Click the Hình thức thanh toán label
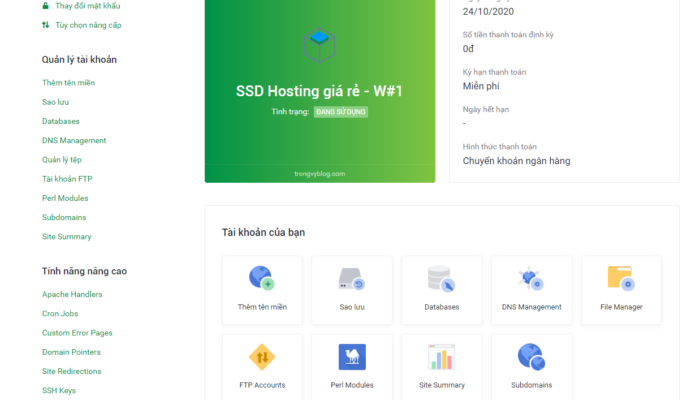The height and width of the screenshot is (400, 691). 499,147
